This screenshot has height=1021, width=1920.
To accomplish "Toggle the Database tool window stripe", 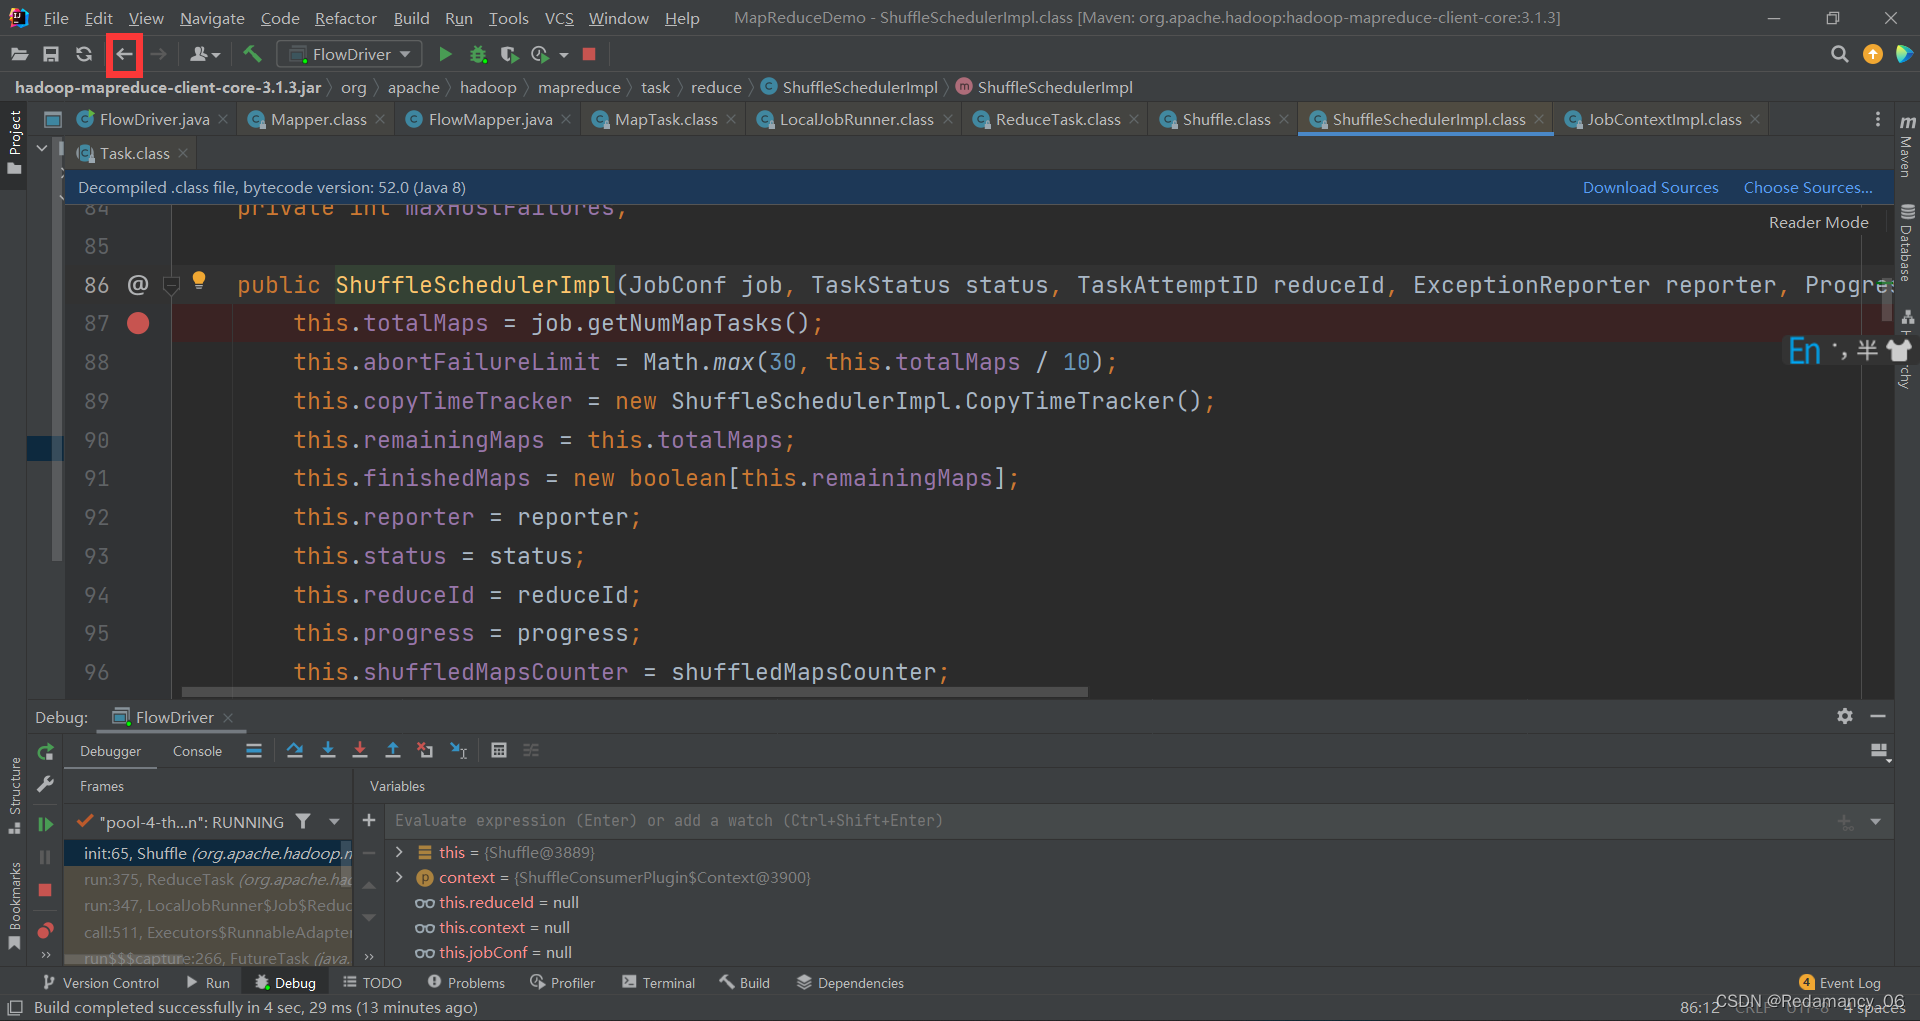I will coord(1907,243).
